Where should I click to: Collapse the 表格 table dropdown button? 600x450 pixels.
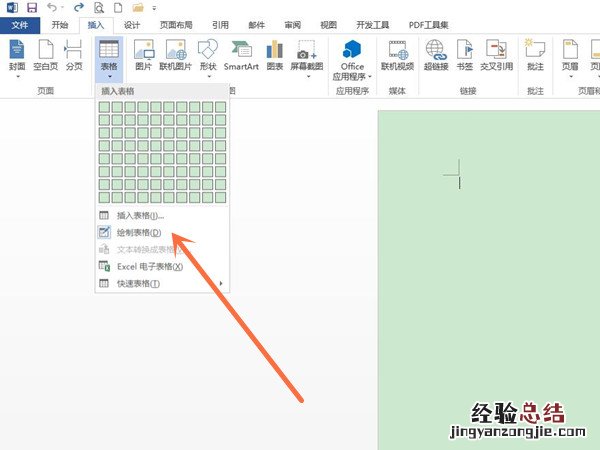[109, 59]
